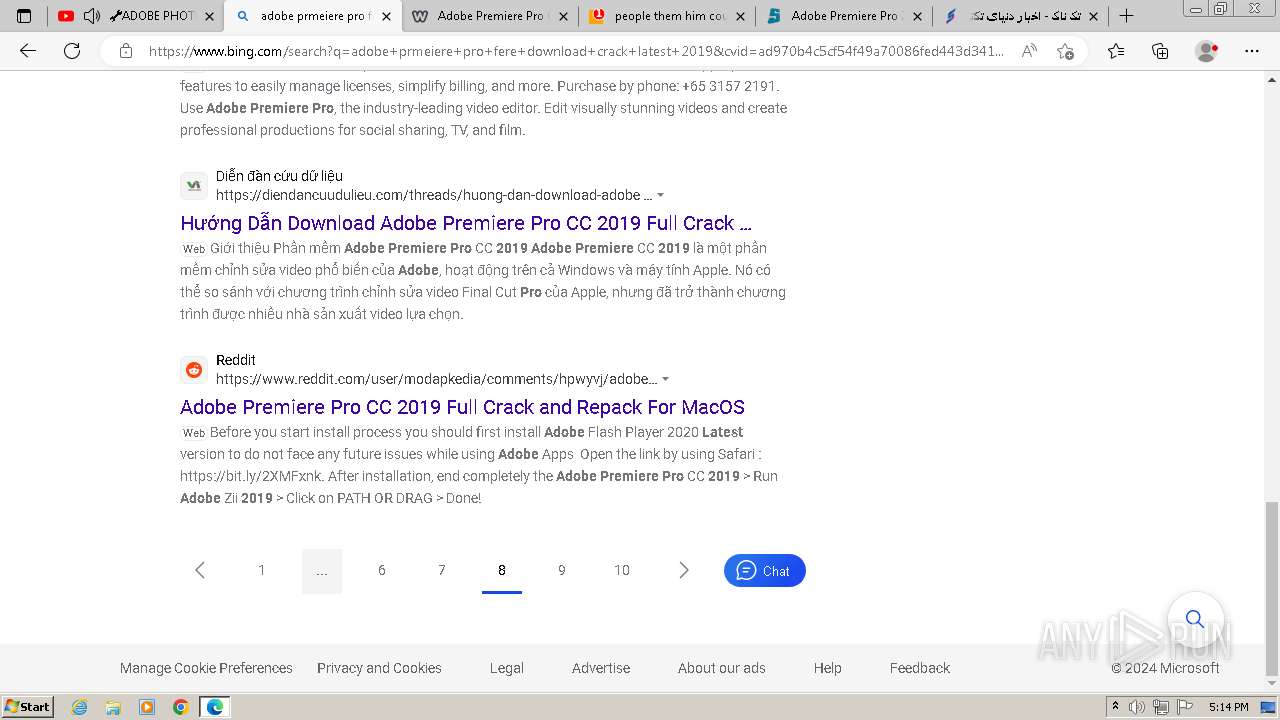Open media player taskbar icon
1280x720 pixels.
click(147, 707)
